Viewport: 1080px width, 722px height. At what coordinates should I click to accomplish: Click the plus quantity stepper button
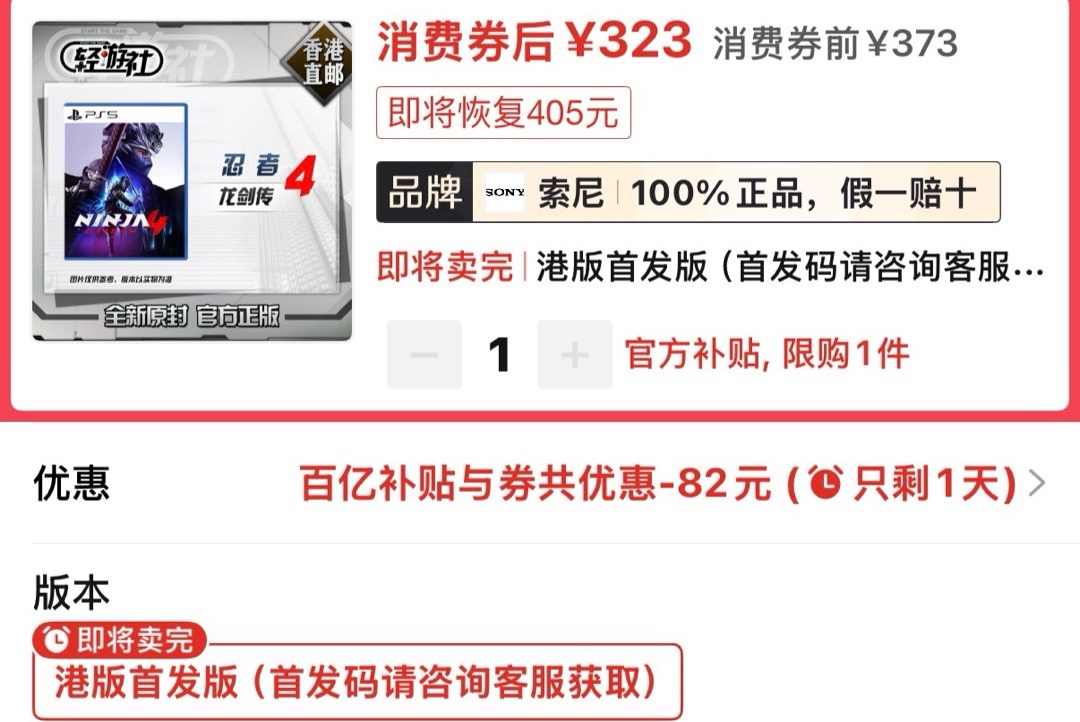pos(574,355)
